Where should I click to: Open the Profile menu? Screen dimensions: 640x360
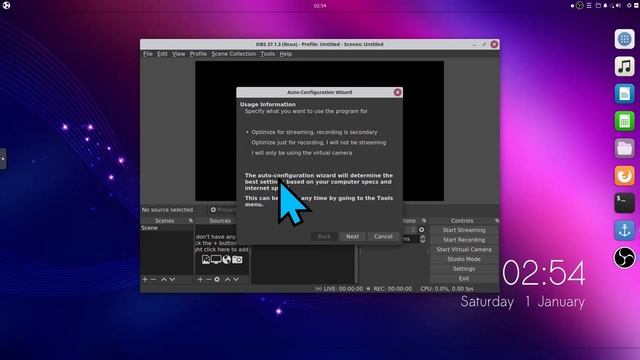coord(198,54)
